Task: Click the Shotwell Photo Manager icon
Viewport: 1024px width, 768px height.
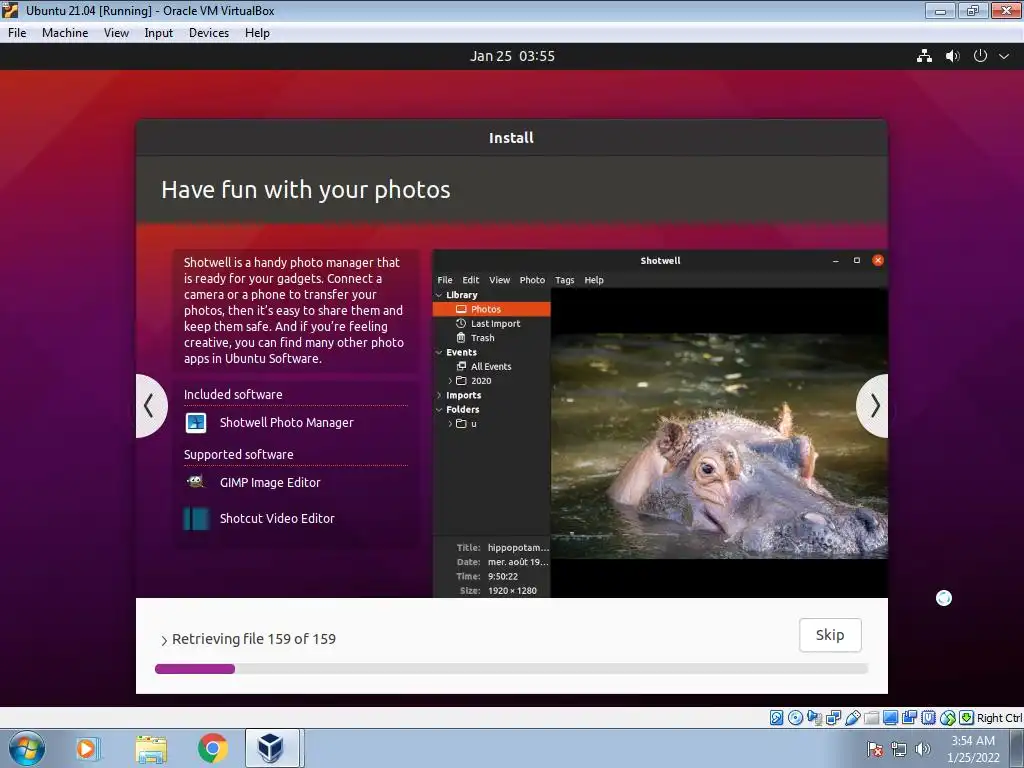Action: 196,423
